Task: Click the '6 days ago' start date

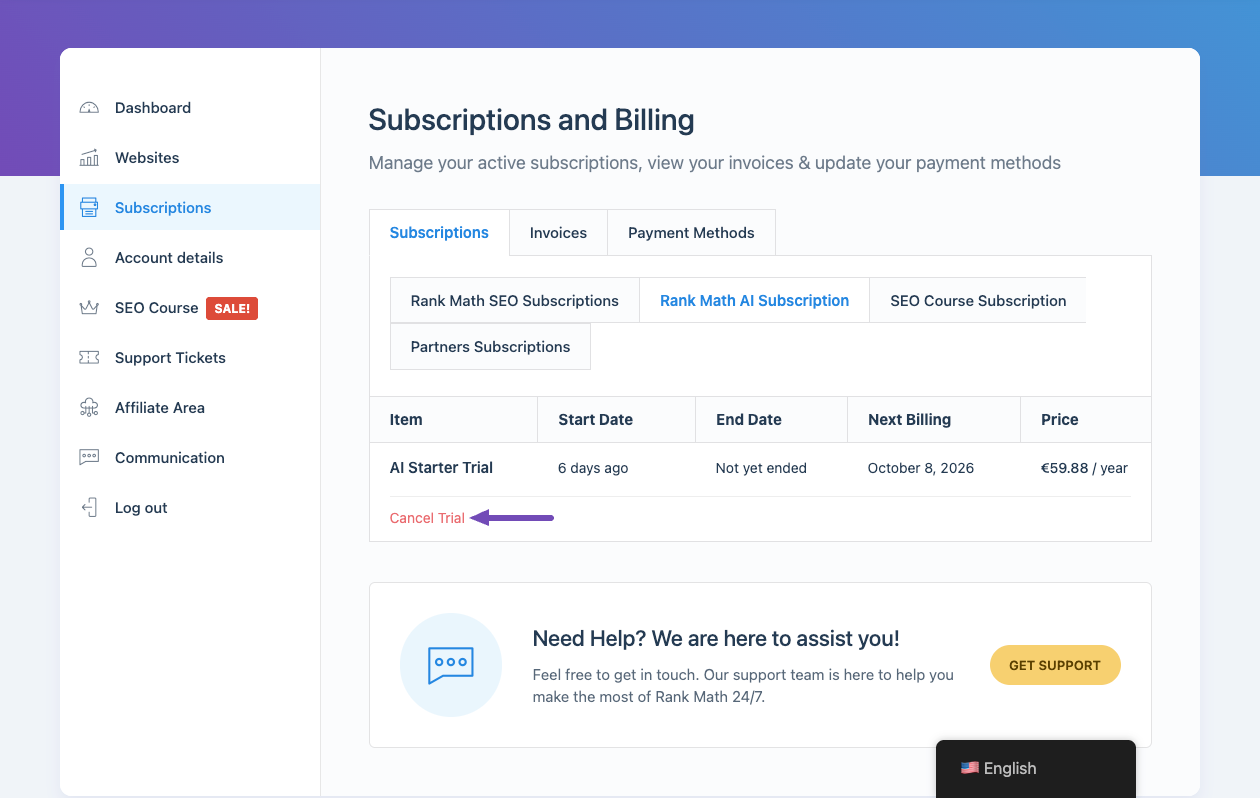Action: [593, 468]
